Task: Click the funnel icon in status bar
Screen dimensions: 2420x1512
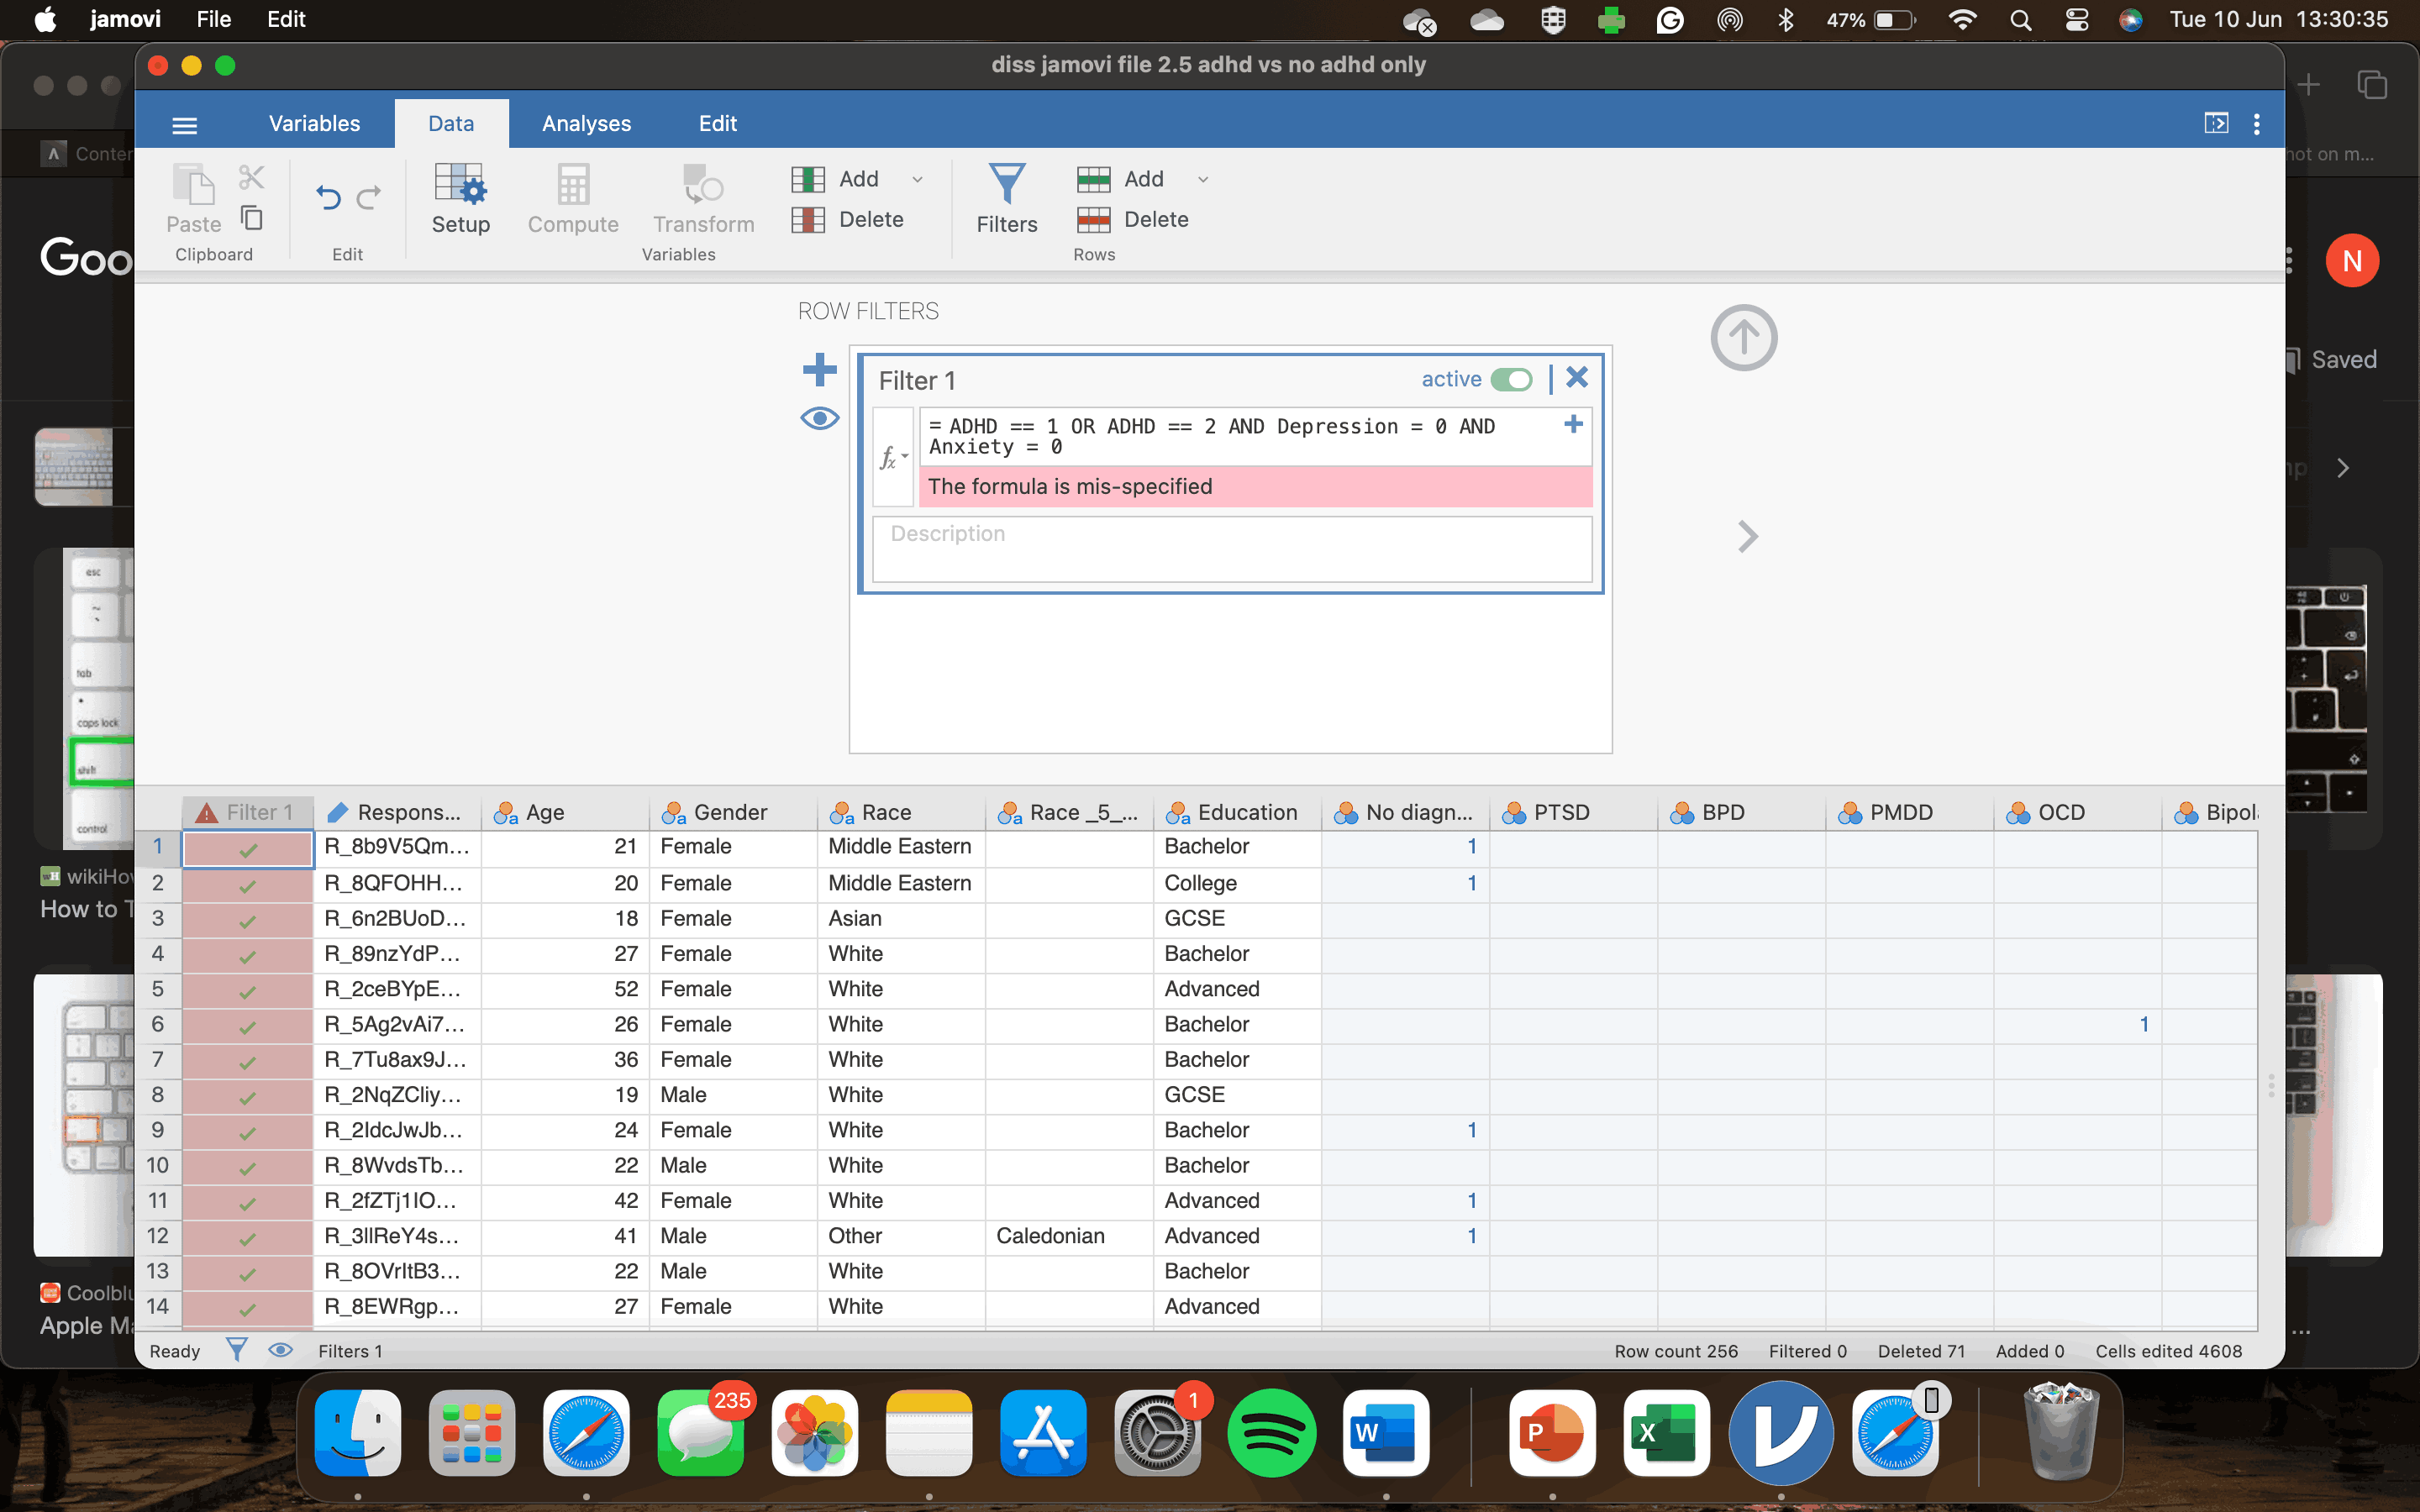Action: tap(236, 1350)
